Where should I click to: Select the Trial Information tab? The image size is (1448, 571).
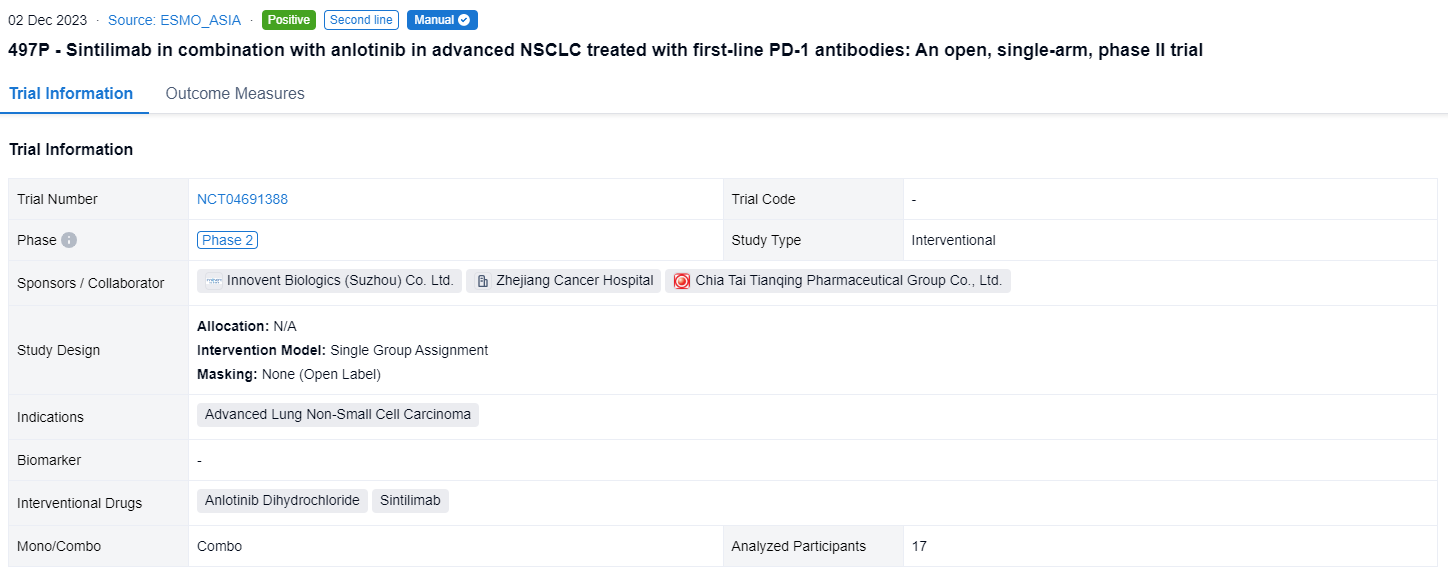point(71,93)
